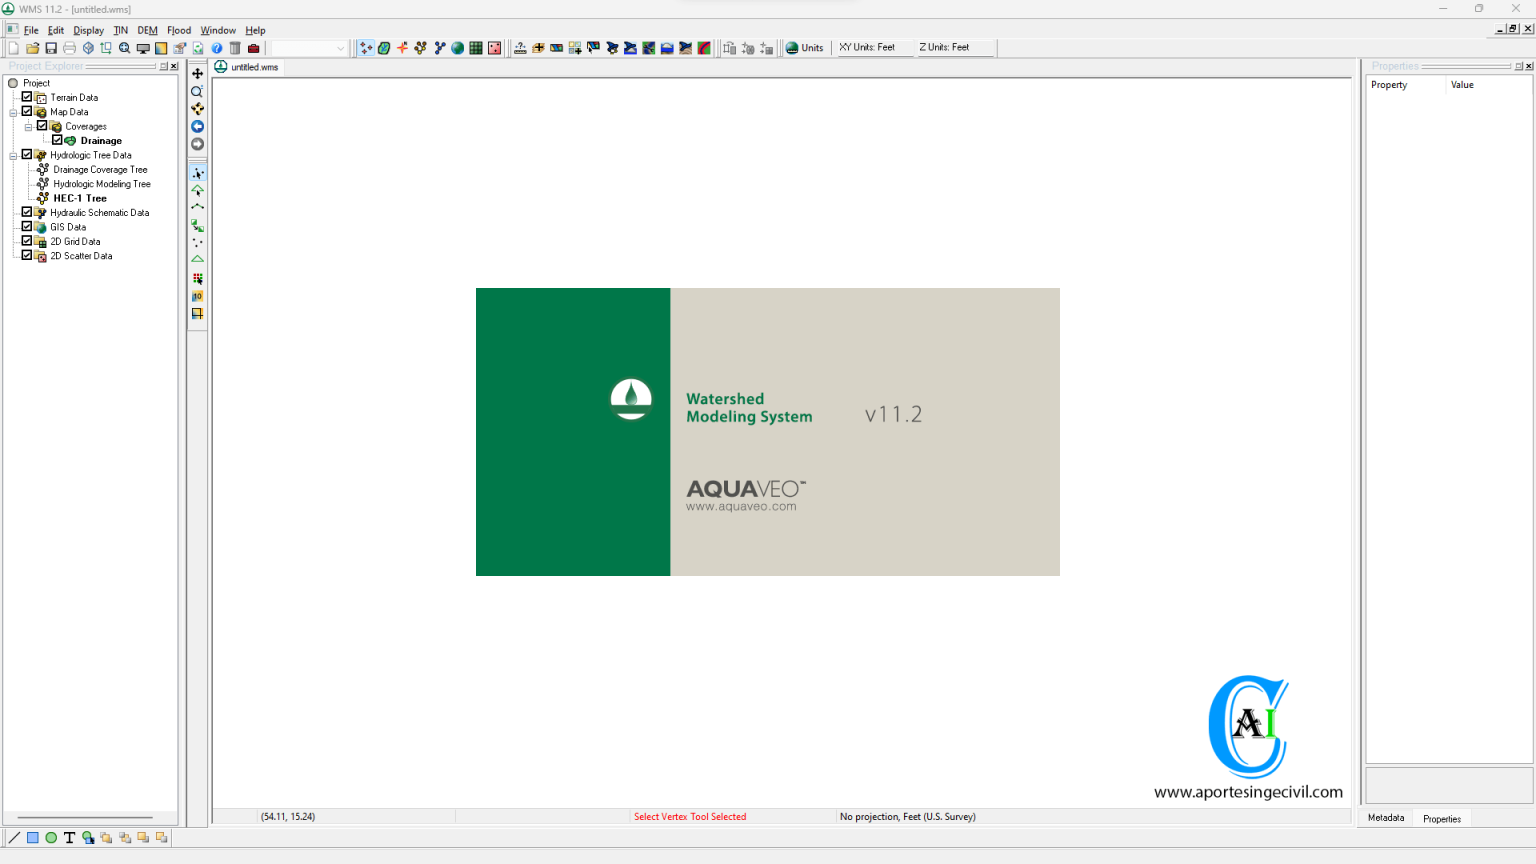1536x864 pixels.
Task: Click the Print icon in the toolbar
Action: [69, 48]
